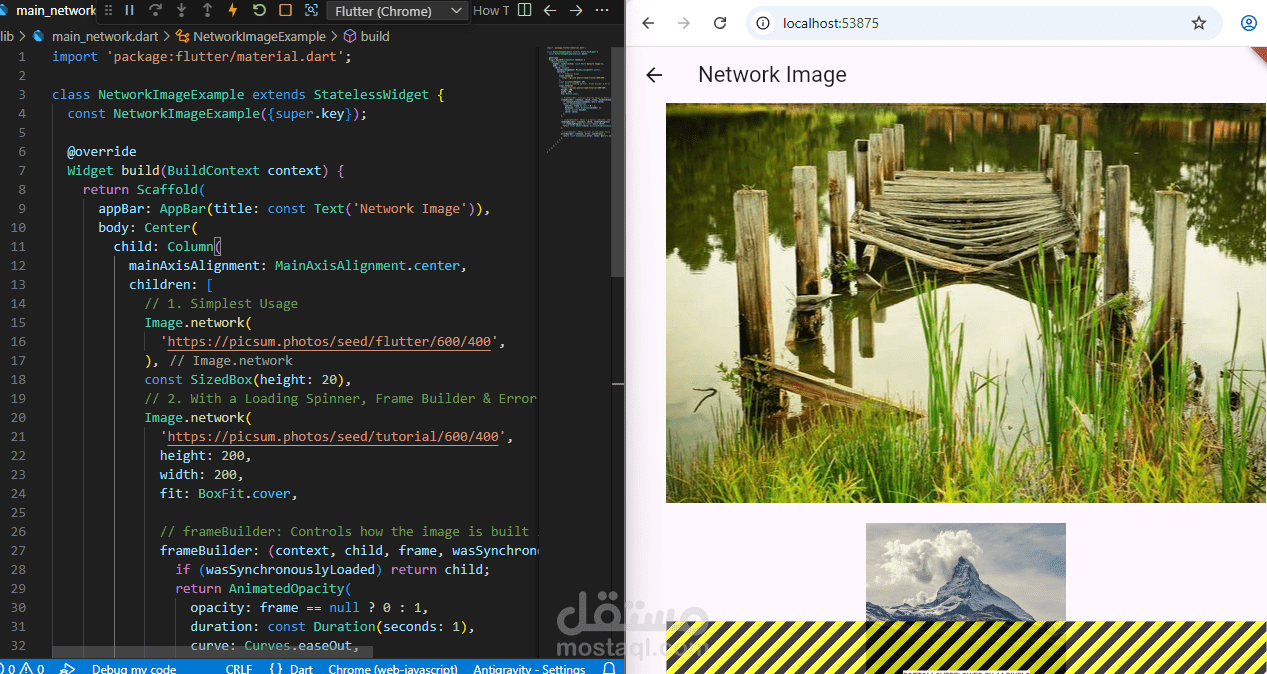Select the Chrome (web-javascript) device in status bar
The width and height of the screenshot is (1267, 674).
[393, 668]
